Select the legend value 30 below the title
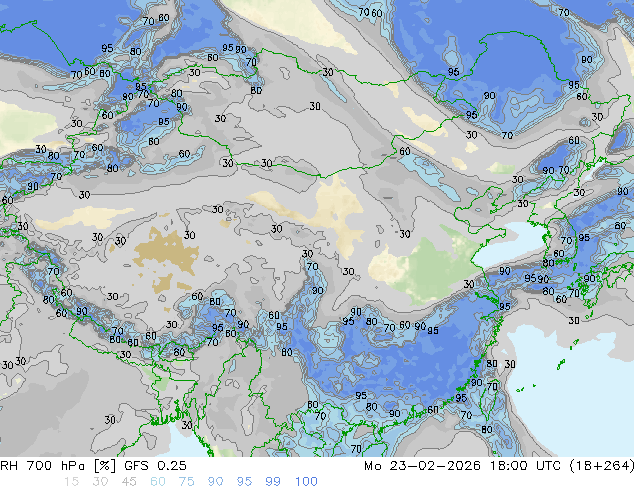 pos(100,482)
